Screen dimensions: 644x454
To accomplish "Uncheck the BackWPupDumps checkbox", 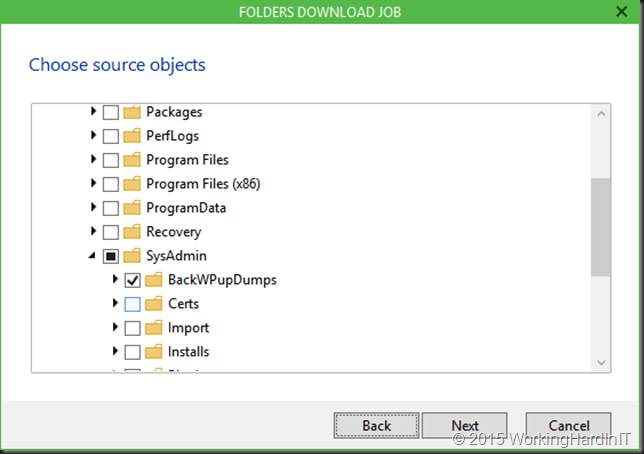I will tap(132, 280).
